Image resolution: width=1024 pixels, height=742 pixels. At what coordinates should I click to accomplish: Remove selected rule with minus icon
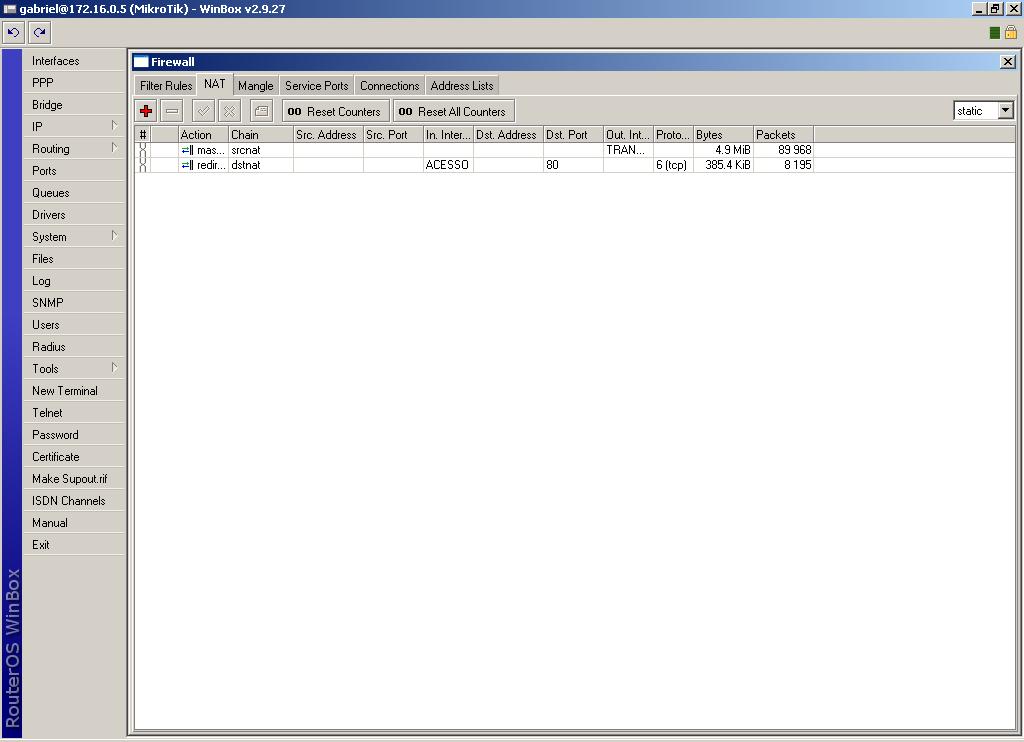pyautogui.click(x=172, y=111)
